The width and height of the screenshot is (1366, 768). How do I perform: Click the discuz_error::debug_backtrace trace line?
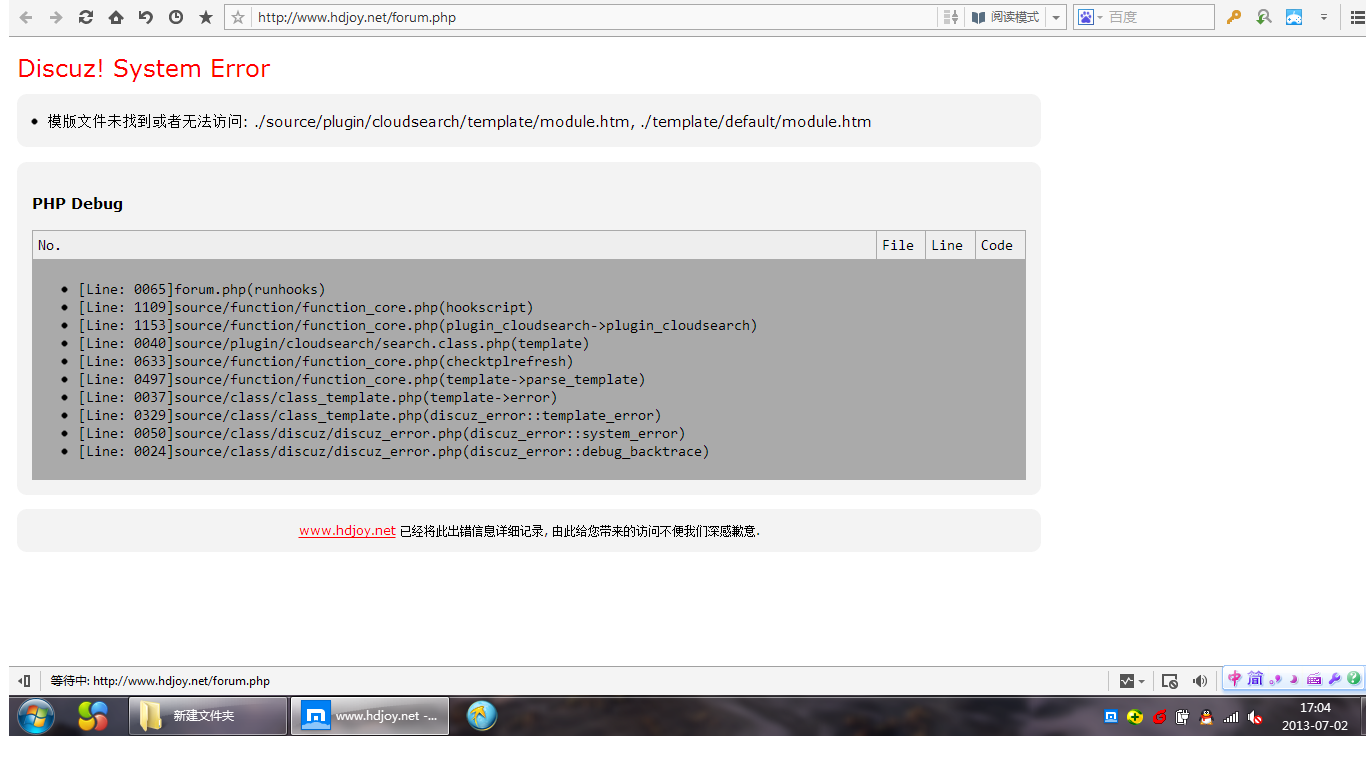394,451
